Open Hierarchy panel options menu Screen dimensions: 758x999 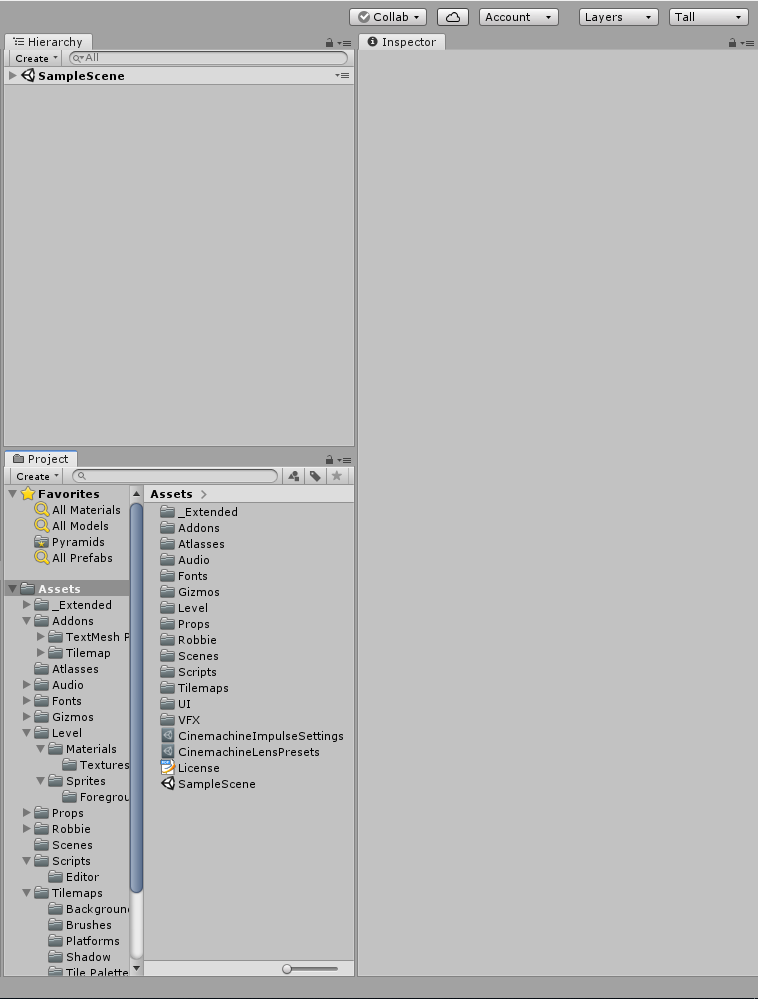point(344,43)
